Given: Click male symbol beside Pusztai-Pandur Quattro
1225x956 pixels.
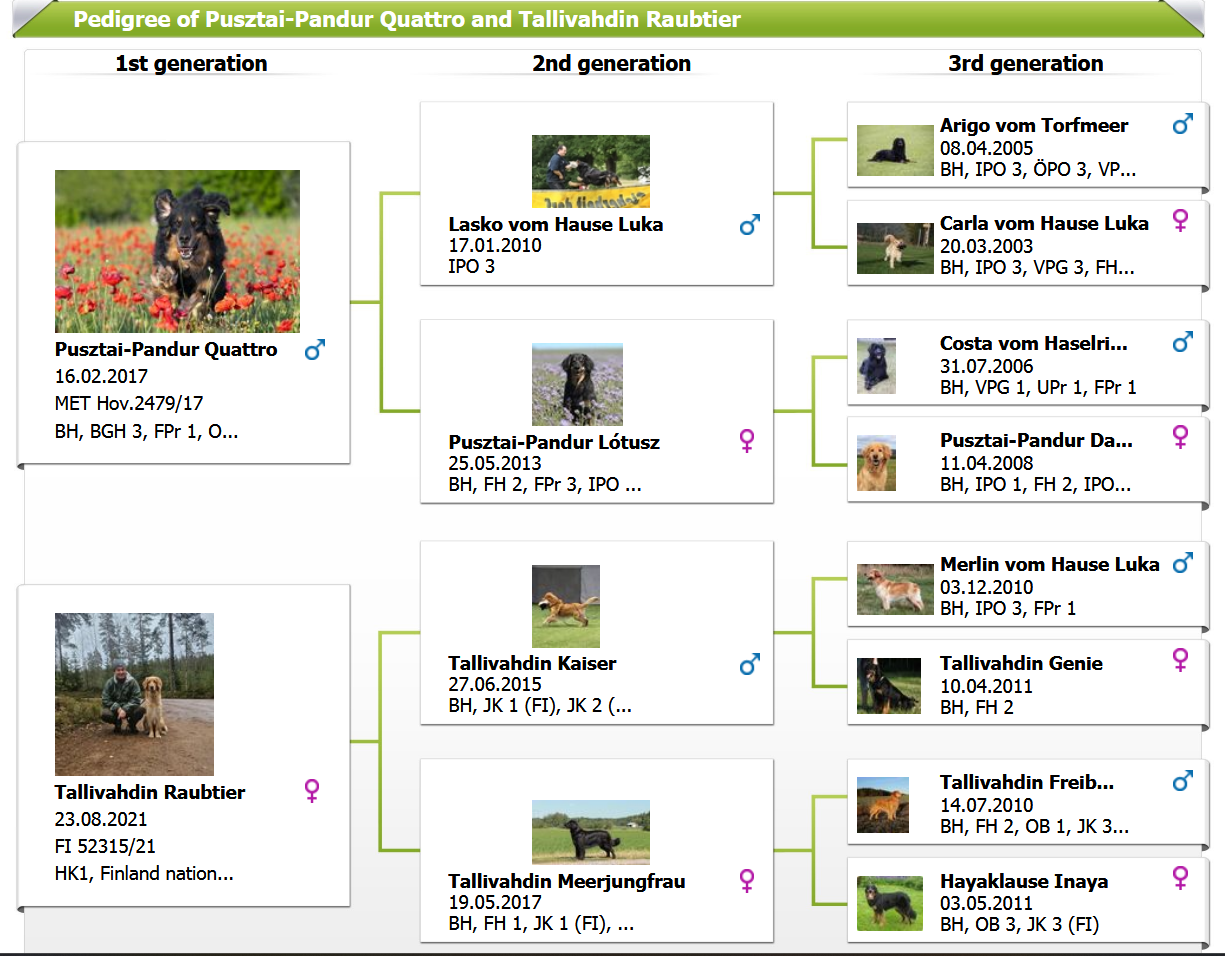Looking at the screenshot, I should click(315, 350).
